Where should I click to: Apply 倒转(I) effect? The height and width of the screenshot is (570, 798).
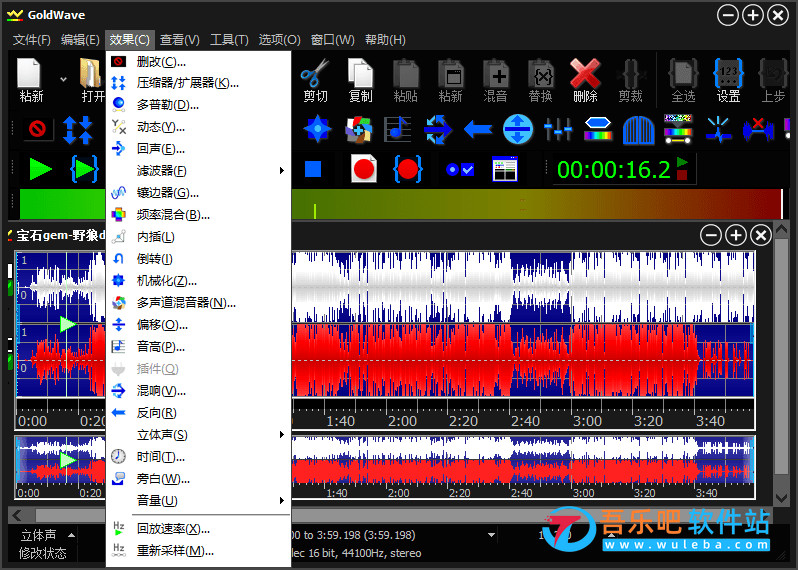pos(198,259)
